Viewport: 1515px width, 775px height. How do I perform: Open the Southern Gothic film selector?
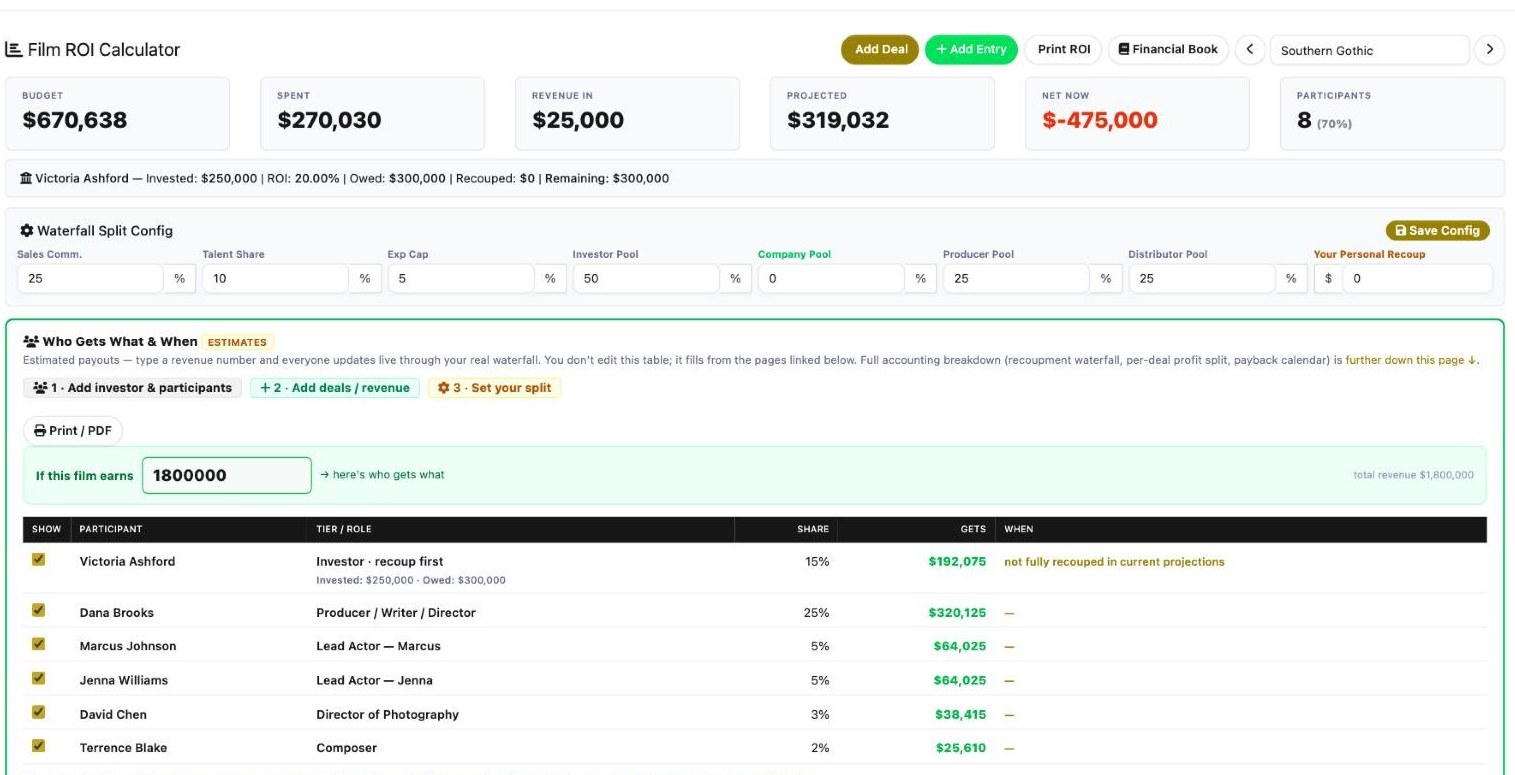[1369, 50]
